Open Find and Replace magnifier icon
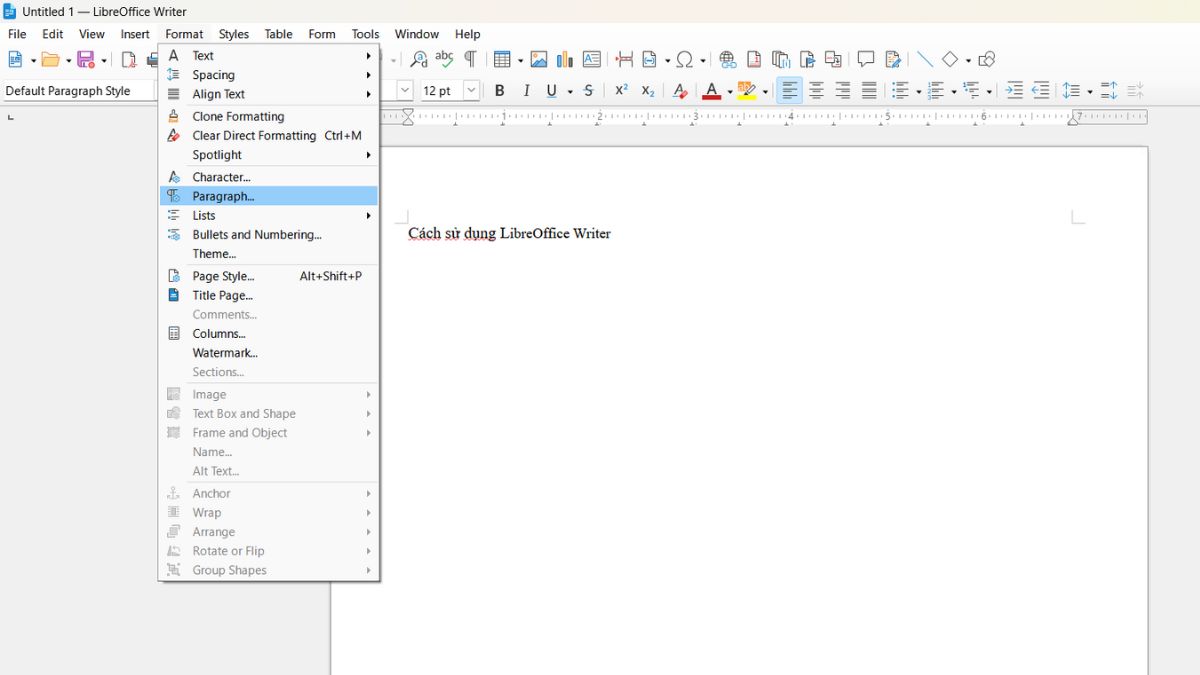The image size is (1200, 675). (419, 59)
